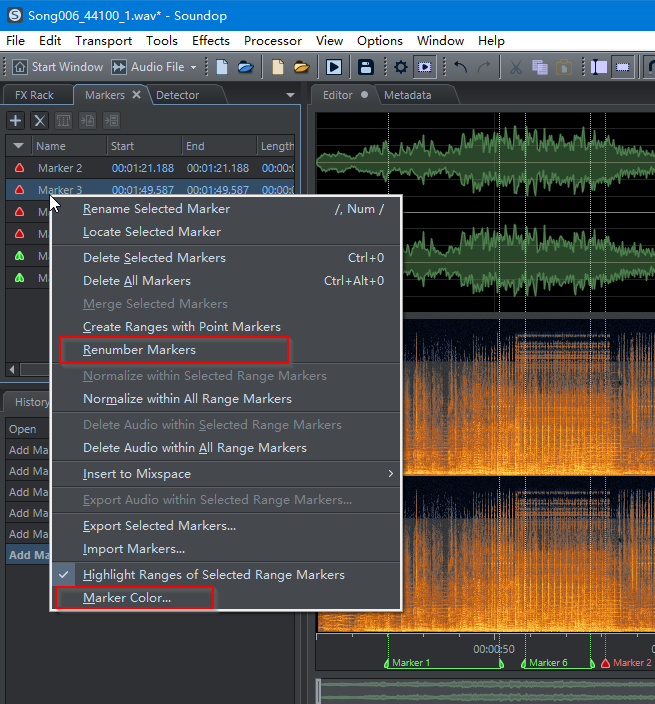Select the marquee selection tool icon

pos(623,67)
